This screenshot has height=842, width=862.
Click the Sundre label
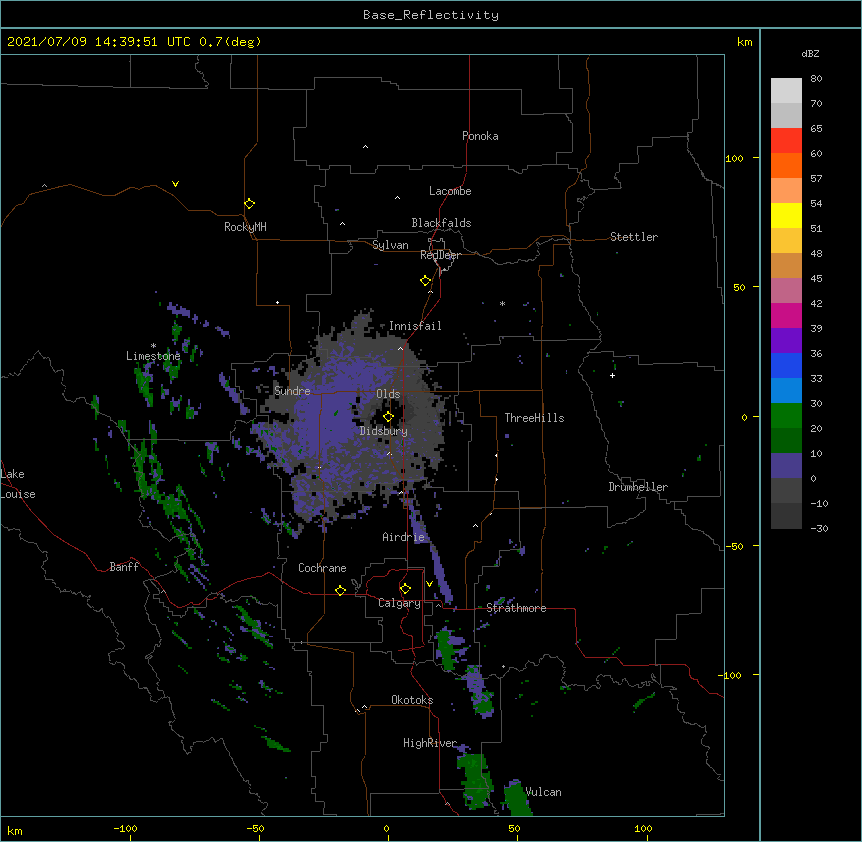coord(292,391)
